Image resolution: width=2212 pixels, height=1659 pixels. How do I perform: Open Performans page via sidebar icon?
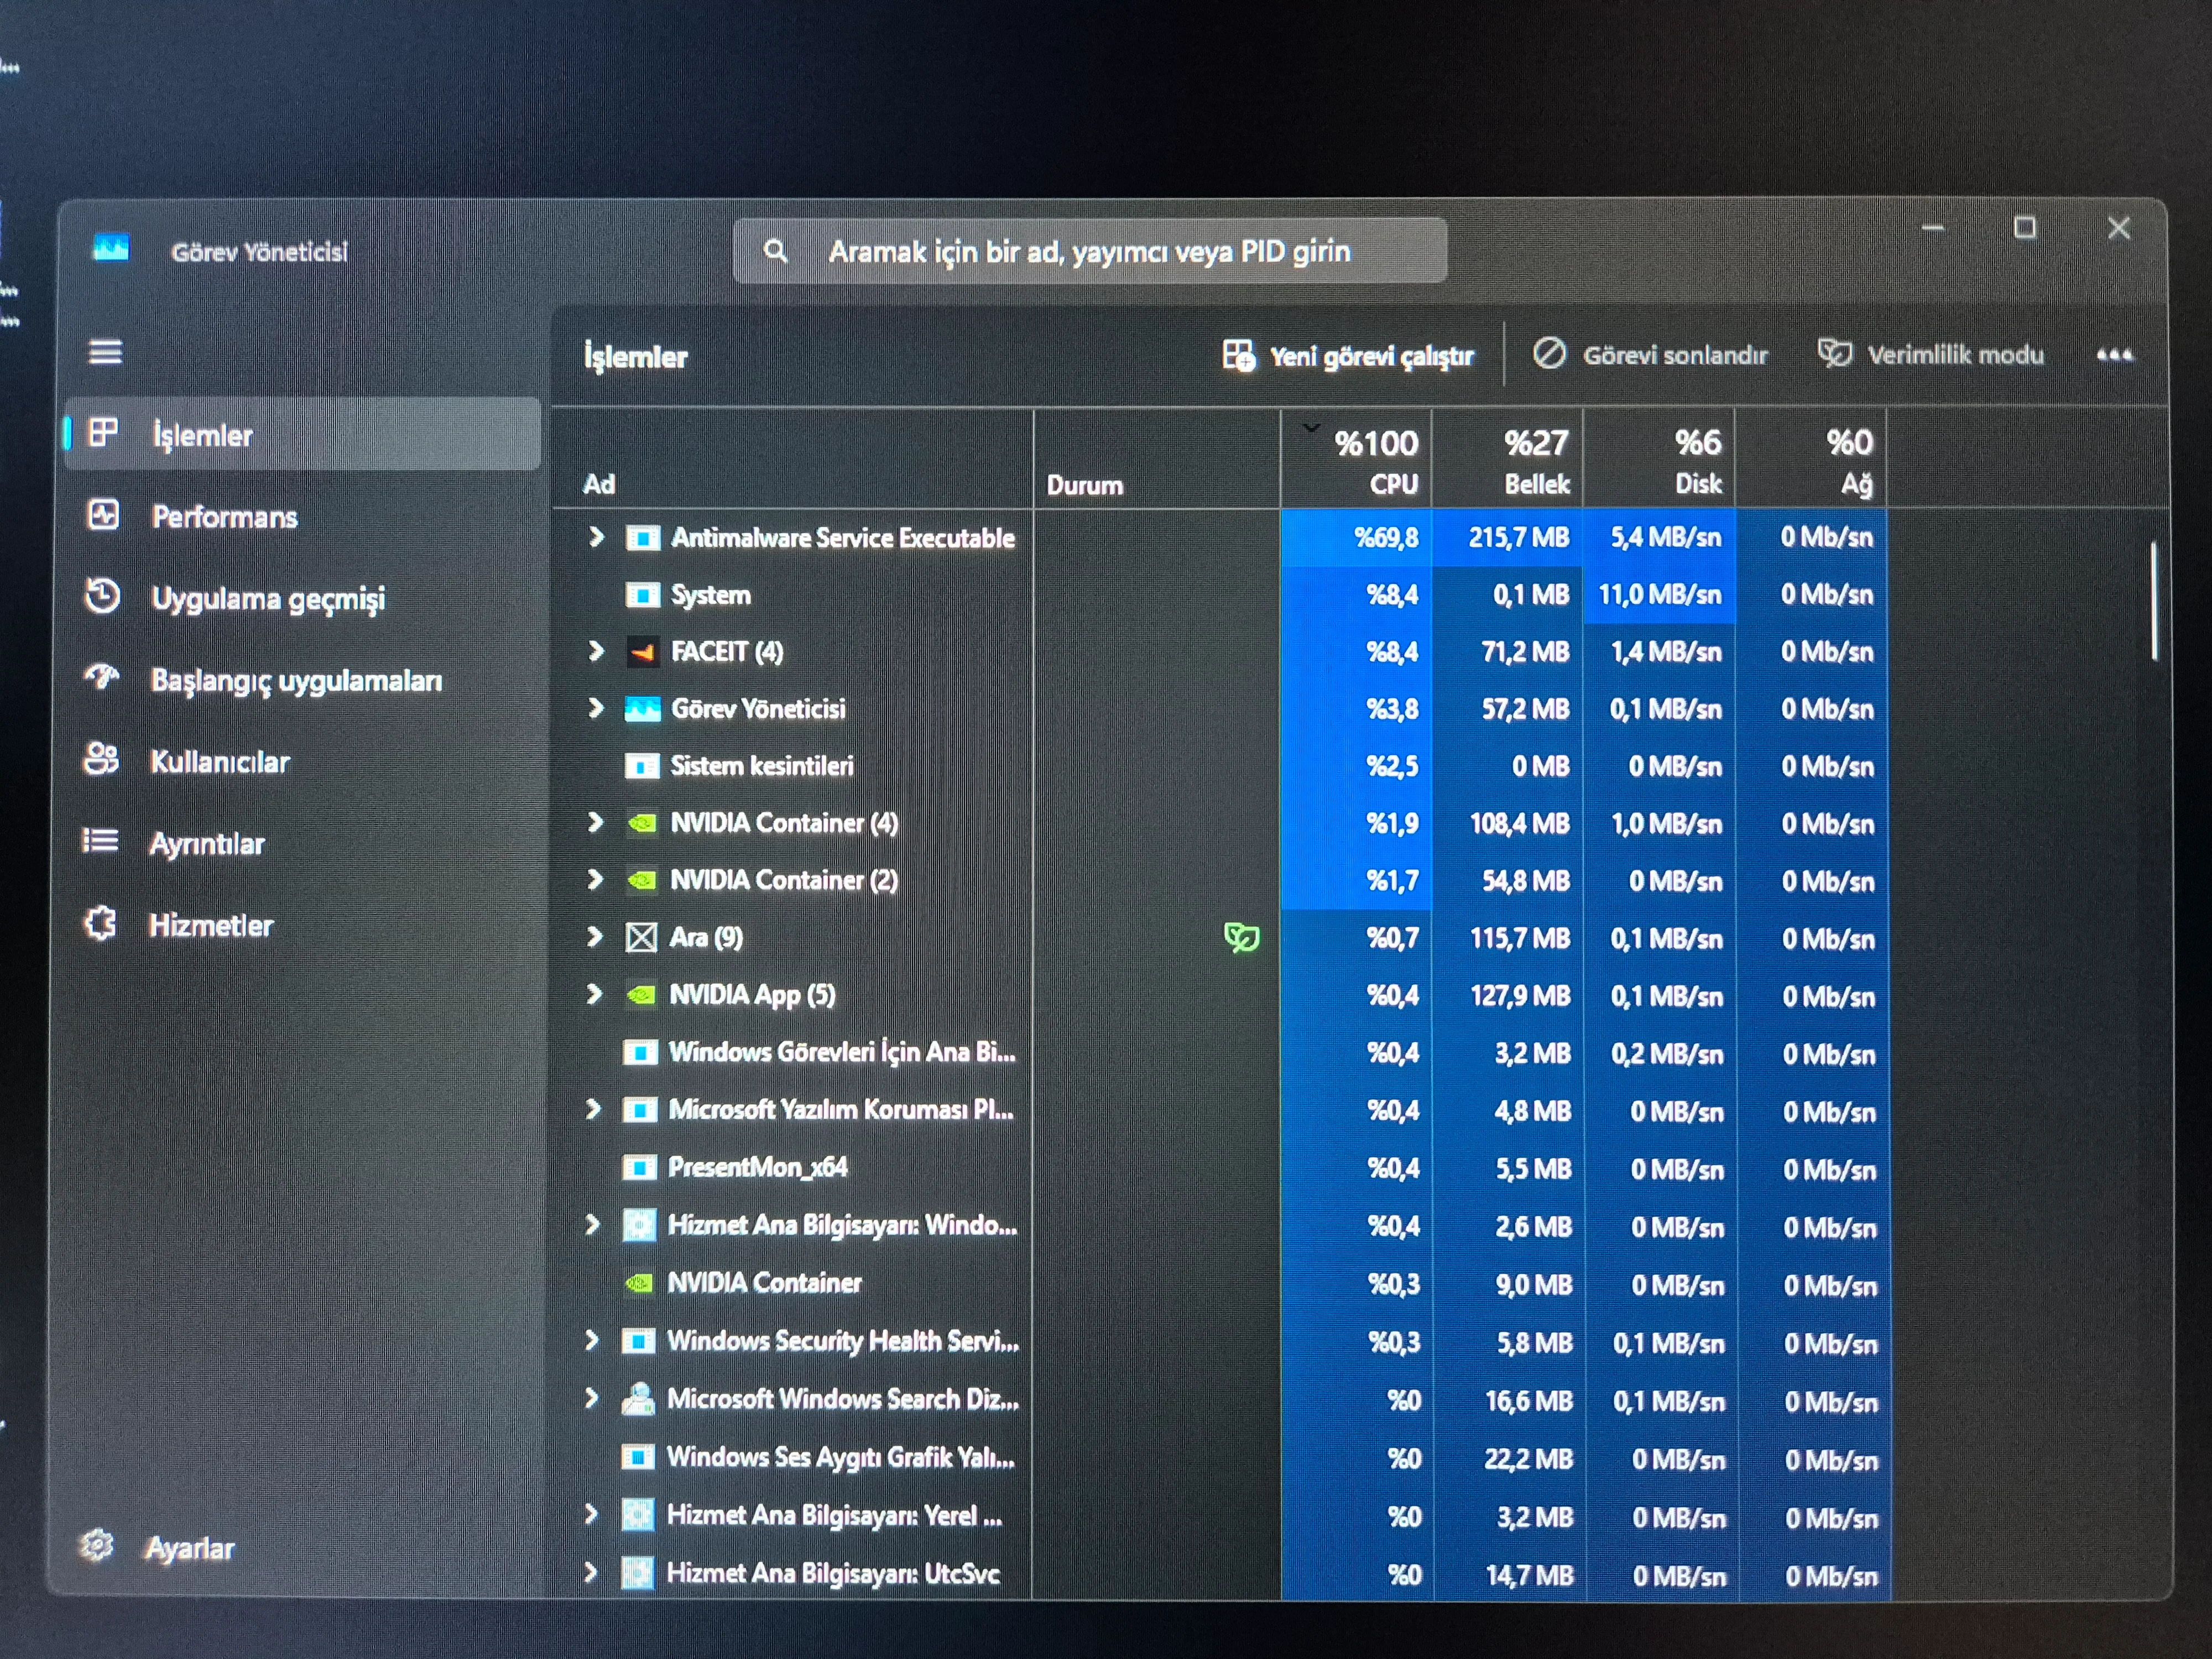(x=103, y=515)
